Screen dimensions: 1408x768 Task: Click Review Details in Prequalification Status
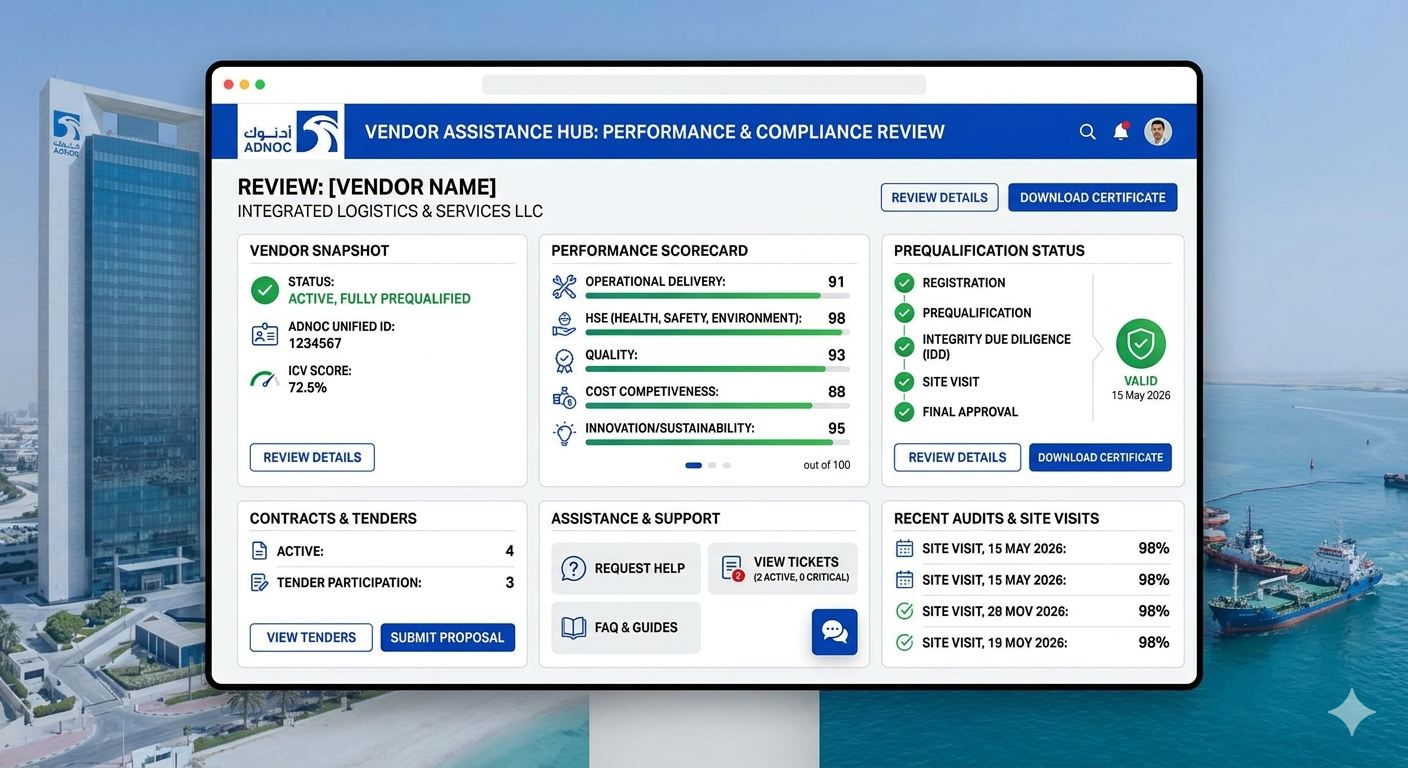957,457
